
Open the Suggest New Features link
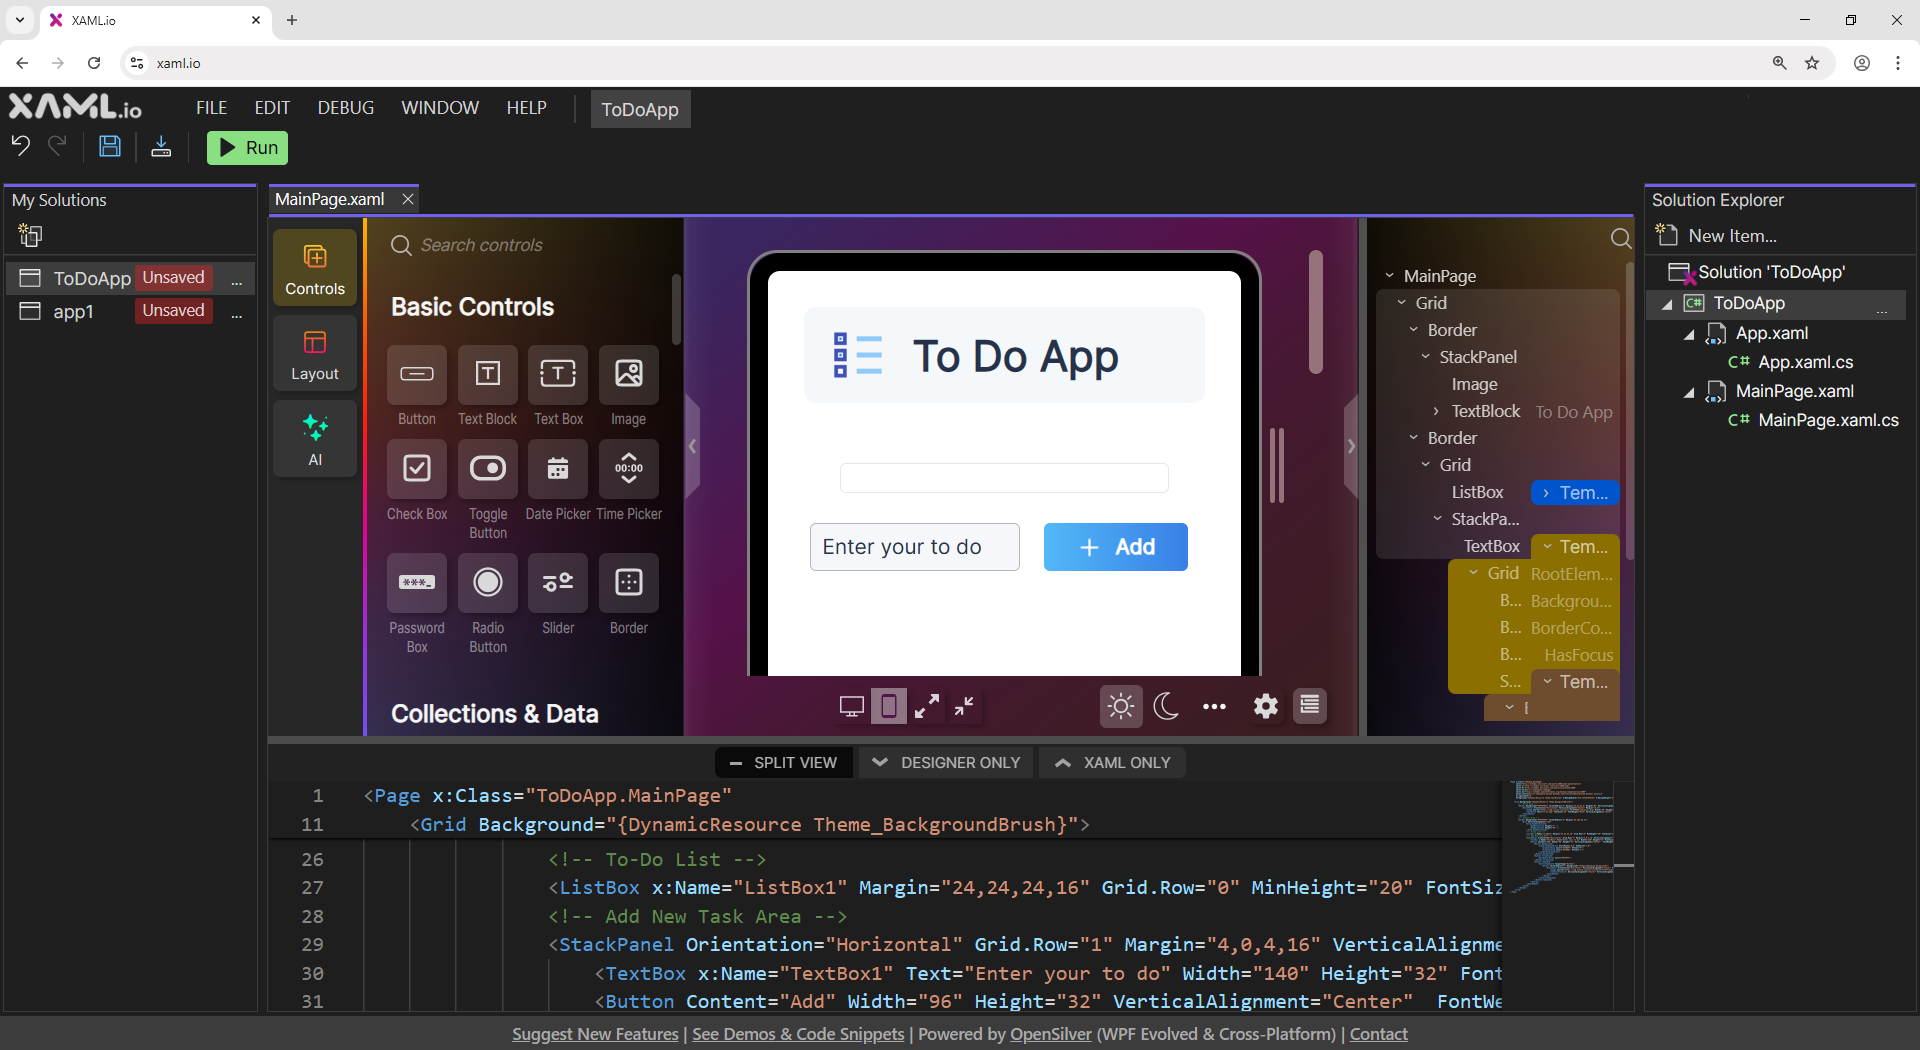[x=594, y=1034]
